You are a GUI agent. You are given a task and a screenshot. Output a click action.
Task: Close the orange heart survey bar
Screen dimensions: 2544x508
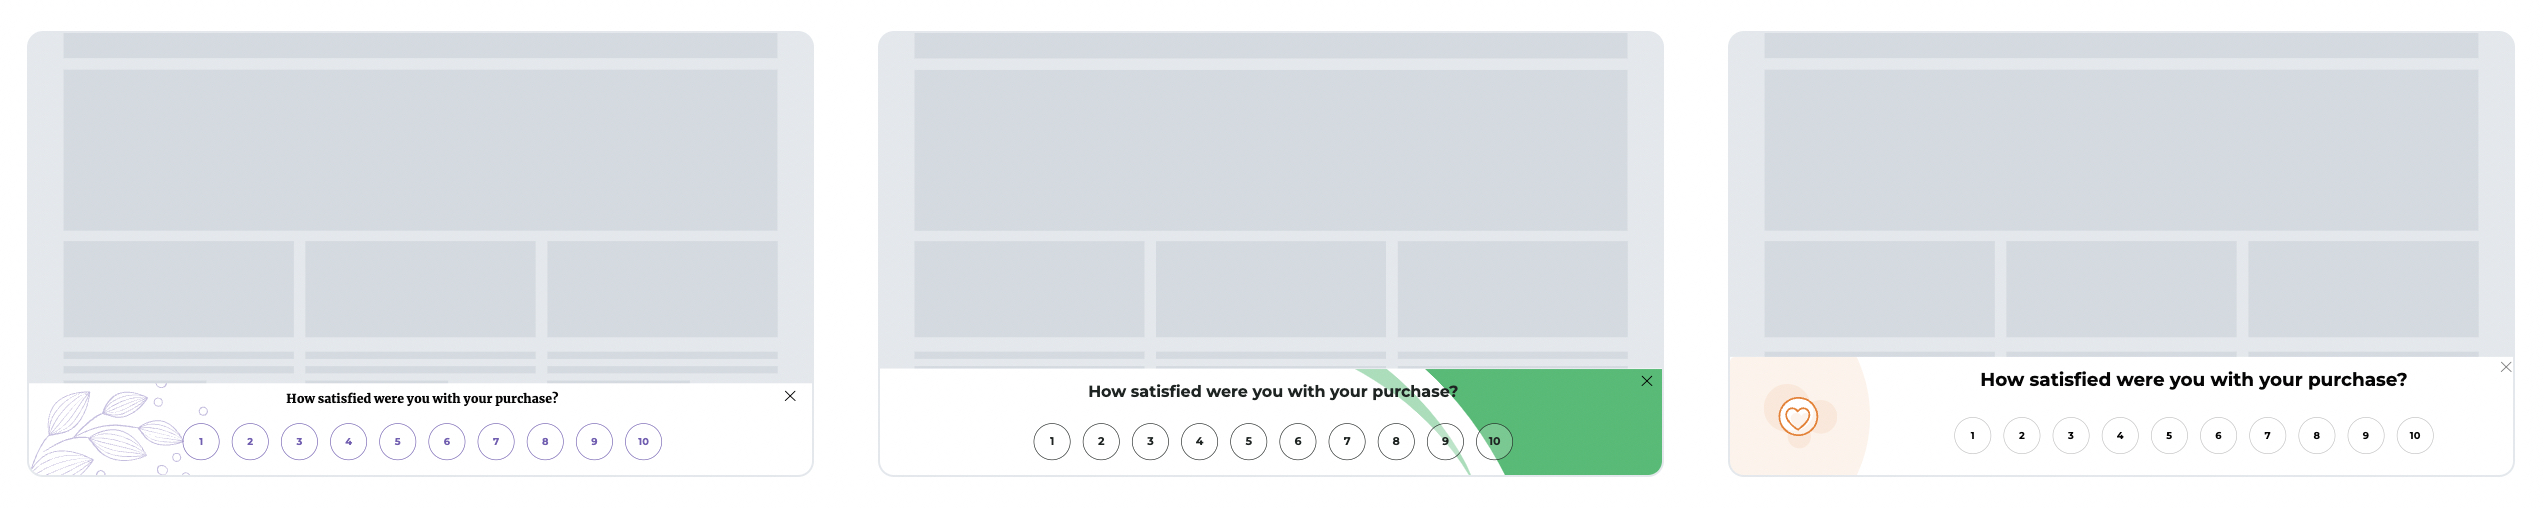coord(2506,367)
